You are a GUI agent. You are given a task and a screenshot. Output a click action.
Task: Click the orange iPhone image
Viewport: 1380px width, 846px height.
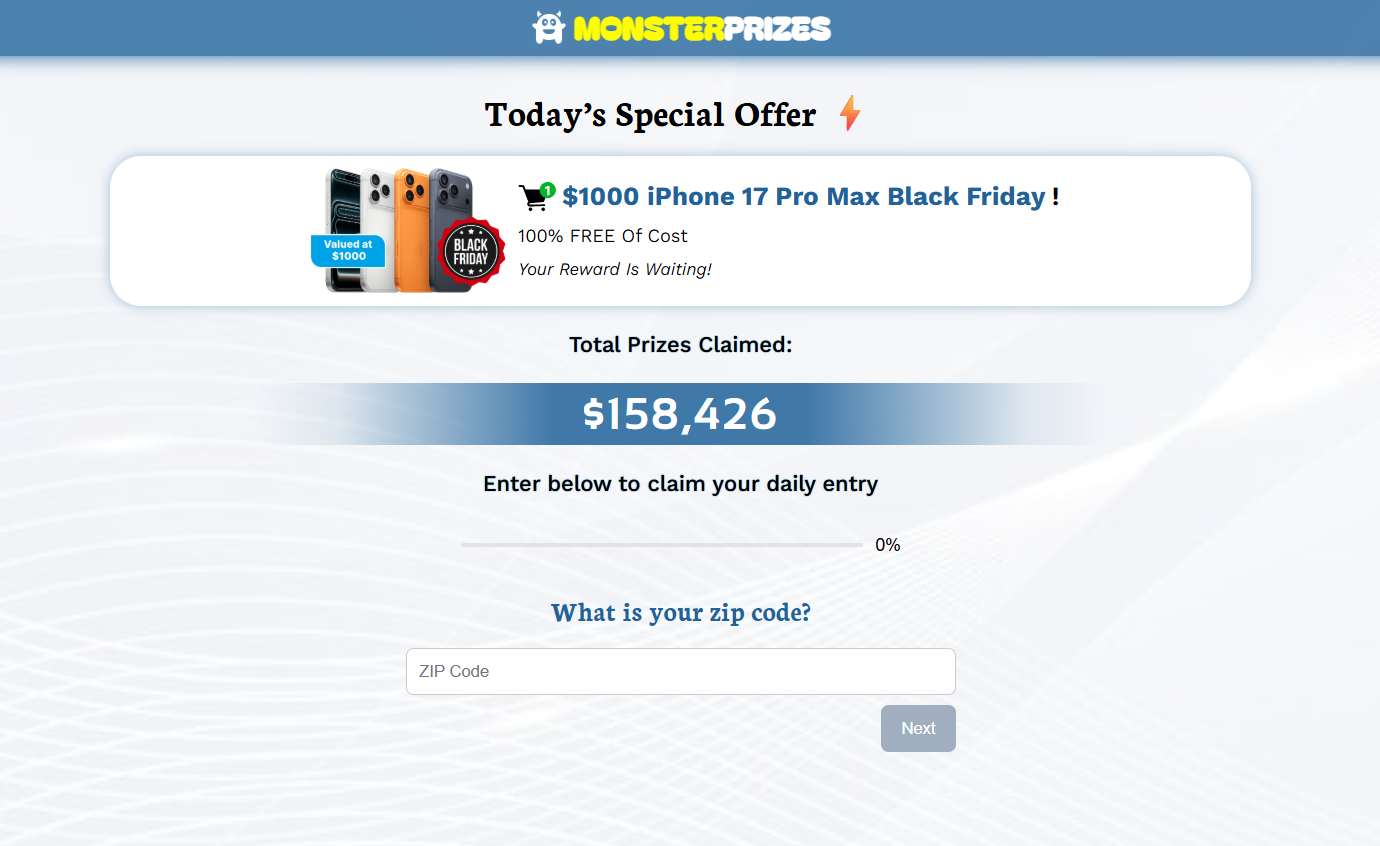click(411, 230)
